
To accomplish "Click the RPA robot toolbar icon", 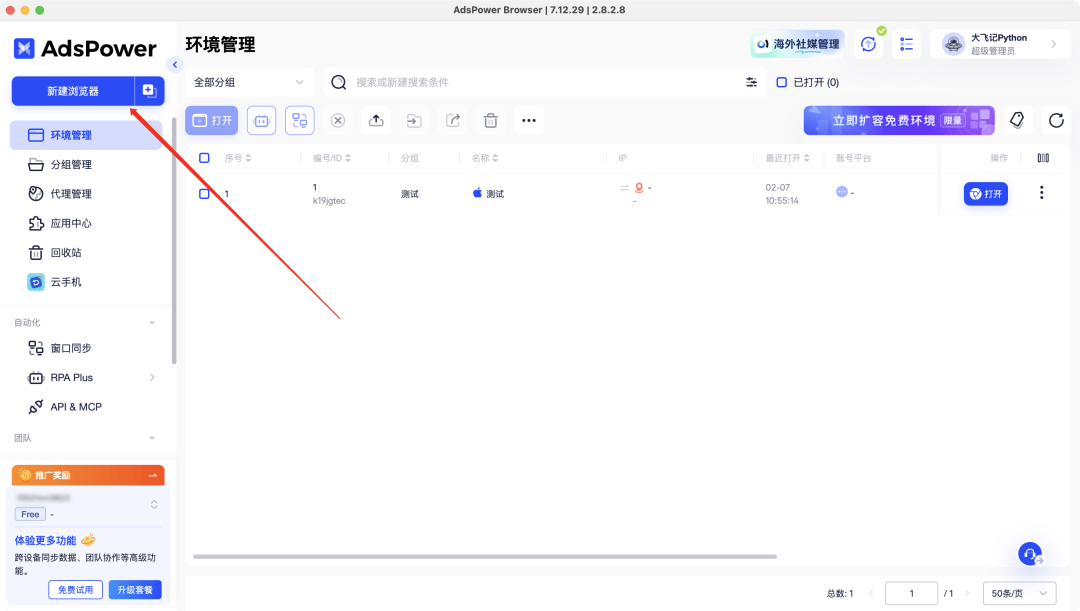I will (x=262, y=121).
